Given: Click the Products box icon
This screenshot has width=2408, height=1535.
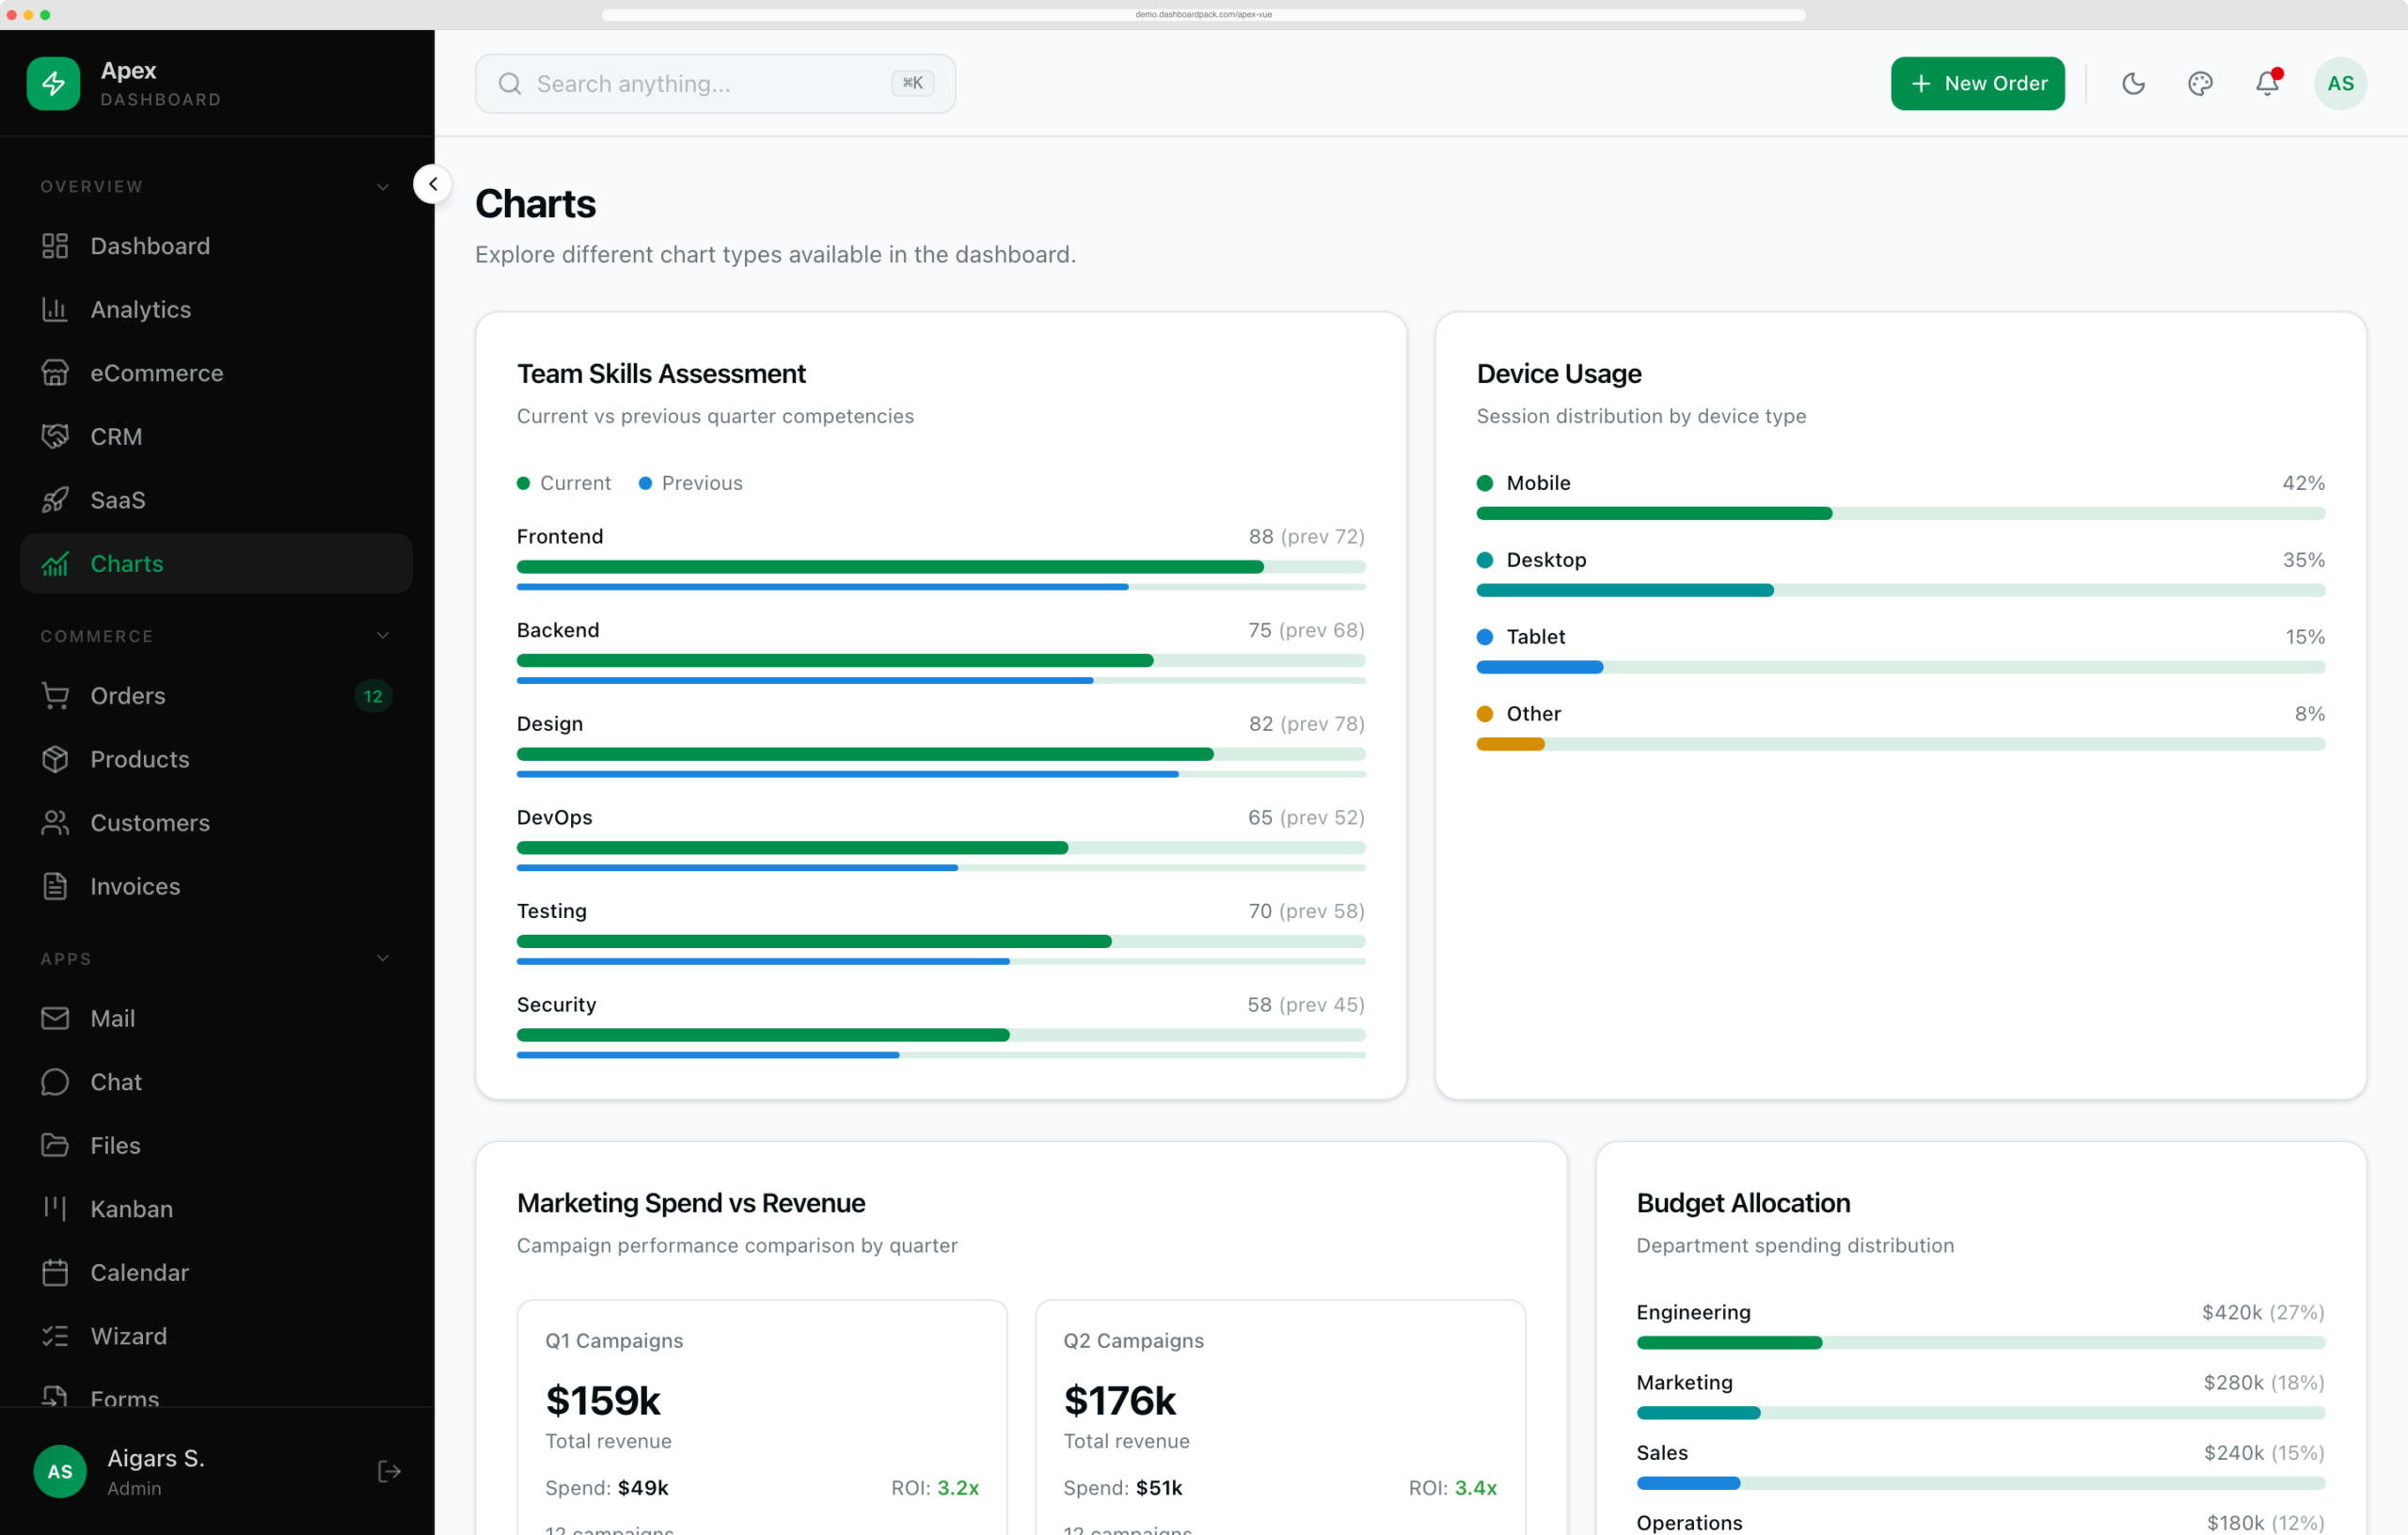Looking at the screenshot, I should 55,759.
